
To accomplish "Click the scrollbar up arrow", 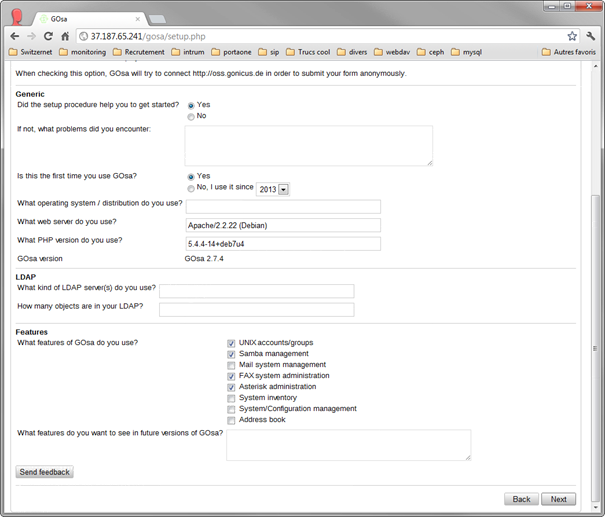I will (x=595, y=66).
